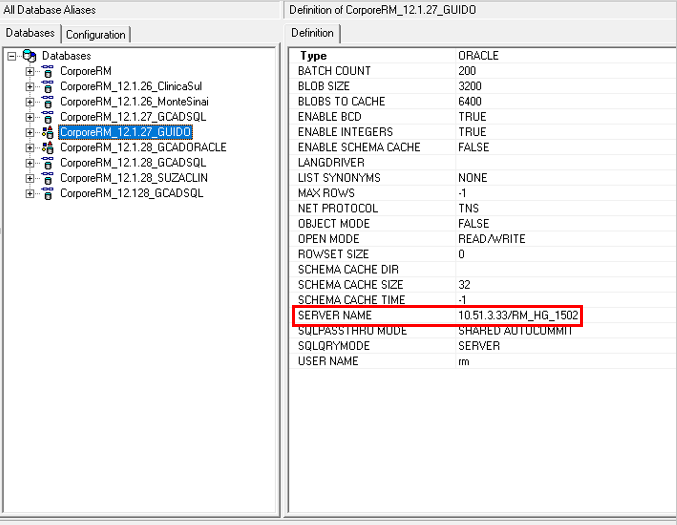Click the SQLQRYMODE value SERVER
The image size is (677, 525).
click(479, 346)
